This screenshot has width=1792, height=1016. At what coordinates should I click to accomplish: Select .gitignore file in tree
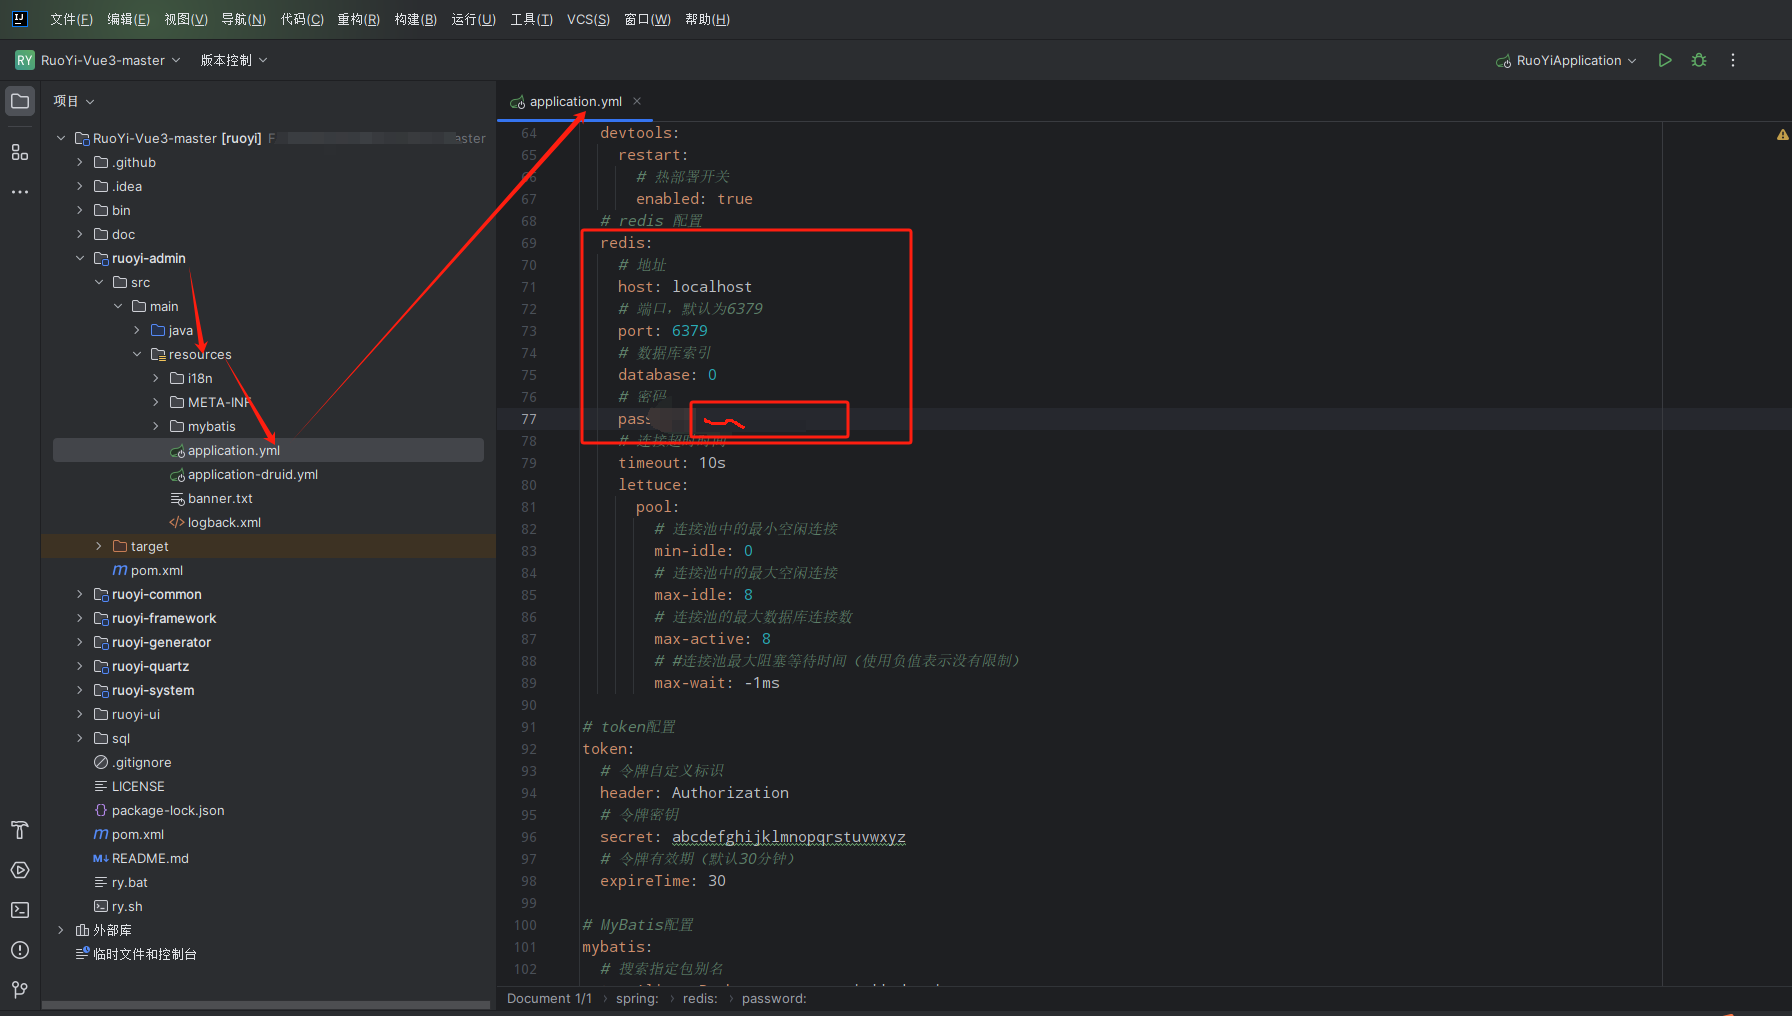[141, 762]
